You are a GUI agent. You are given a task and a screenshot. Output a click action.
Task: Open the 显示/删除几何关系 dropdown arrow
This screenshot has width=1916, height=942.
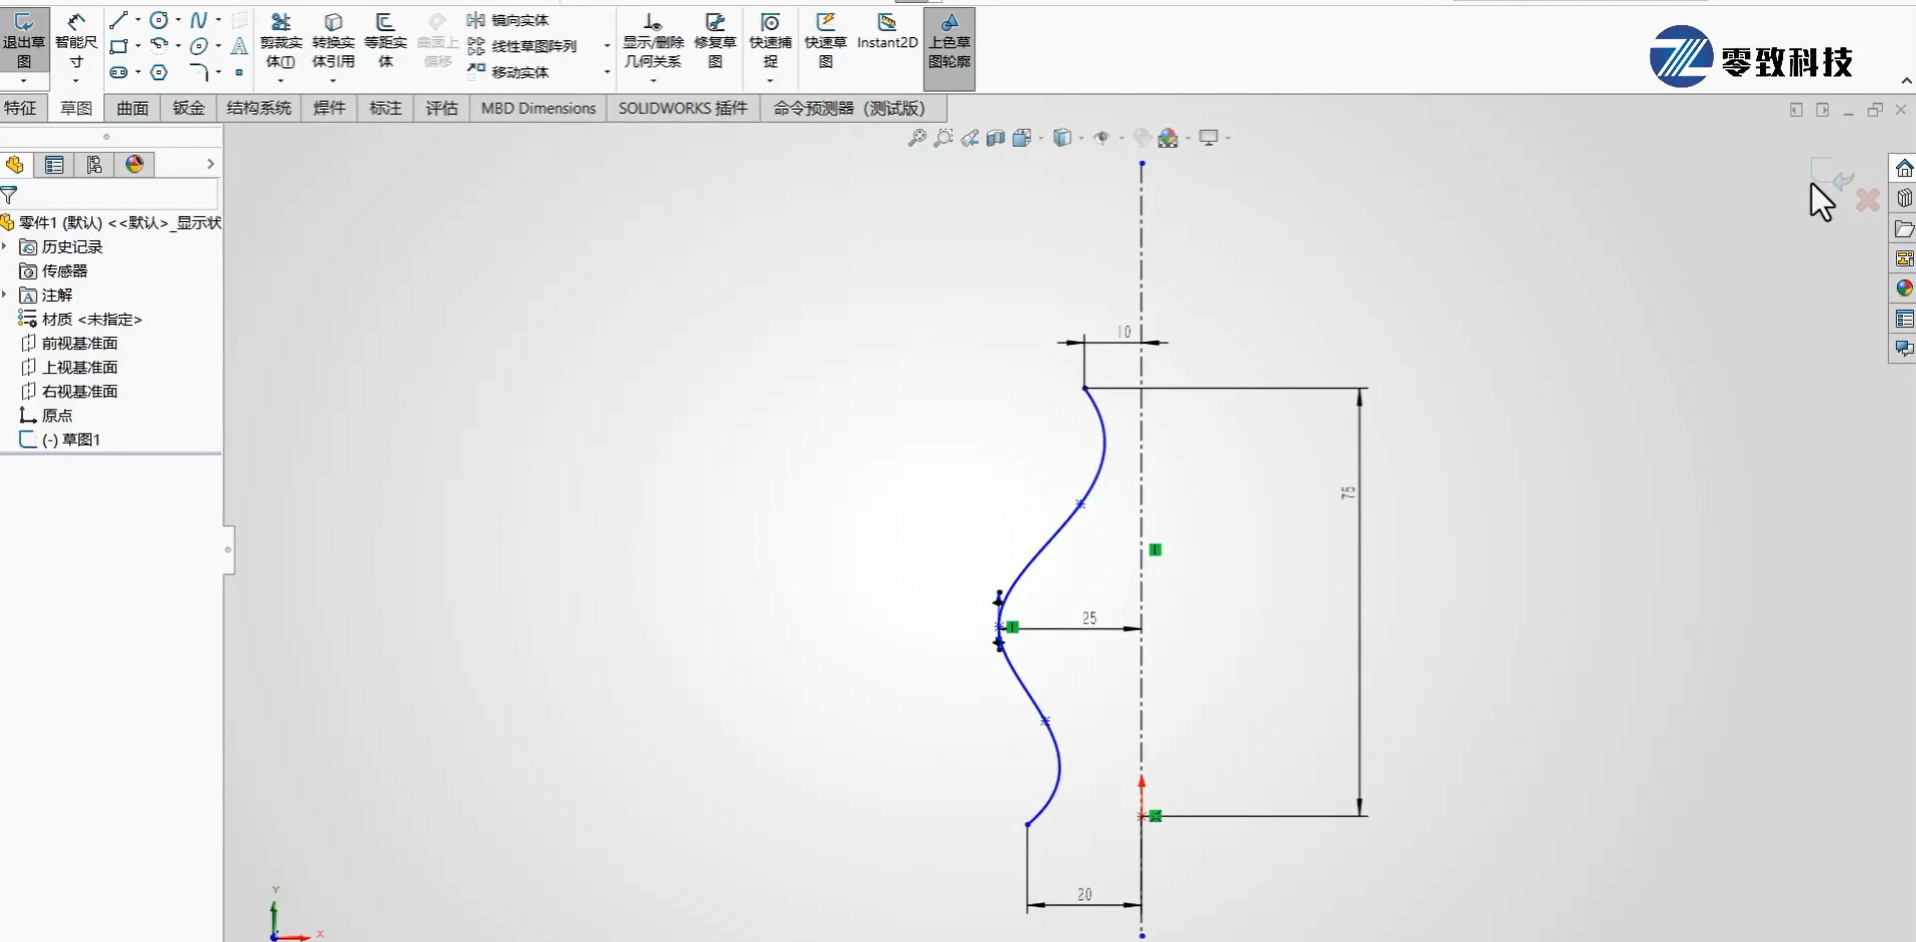point(653,81)
